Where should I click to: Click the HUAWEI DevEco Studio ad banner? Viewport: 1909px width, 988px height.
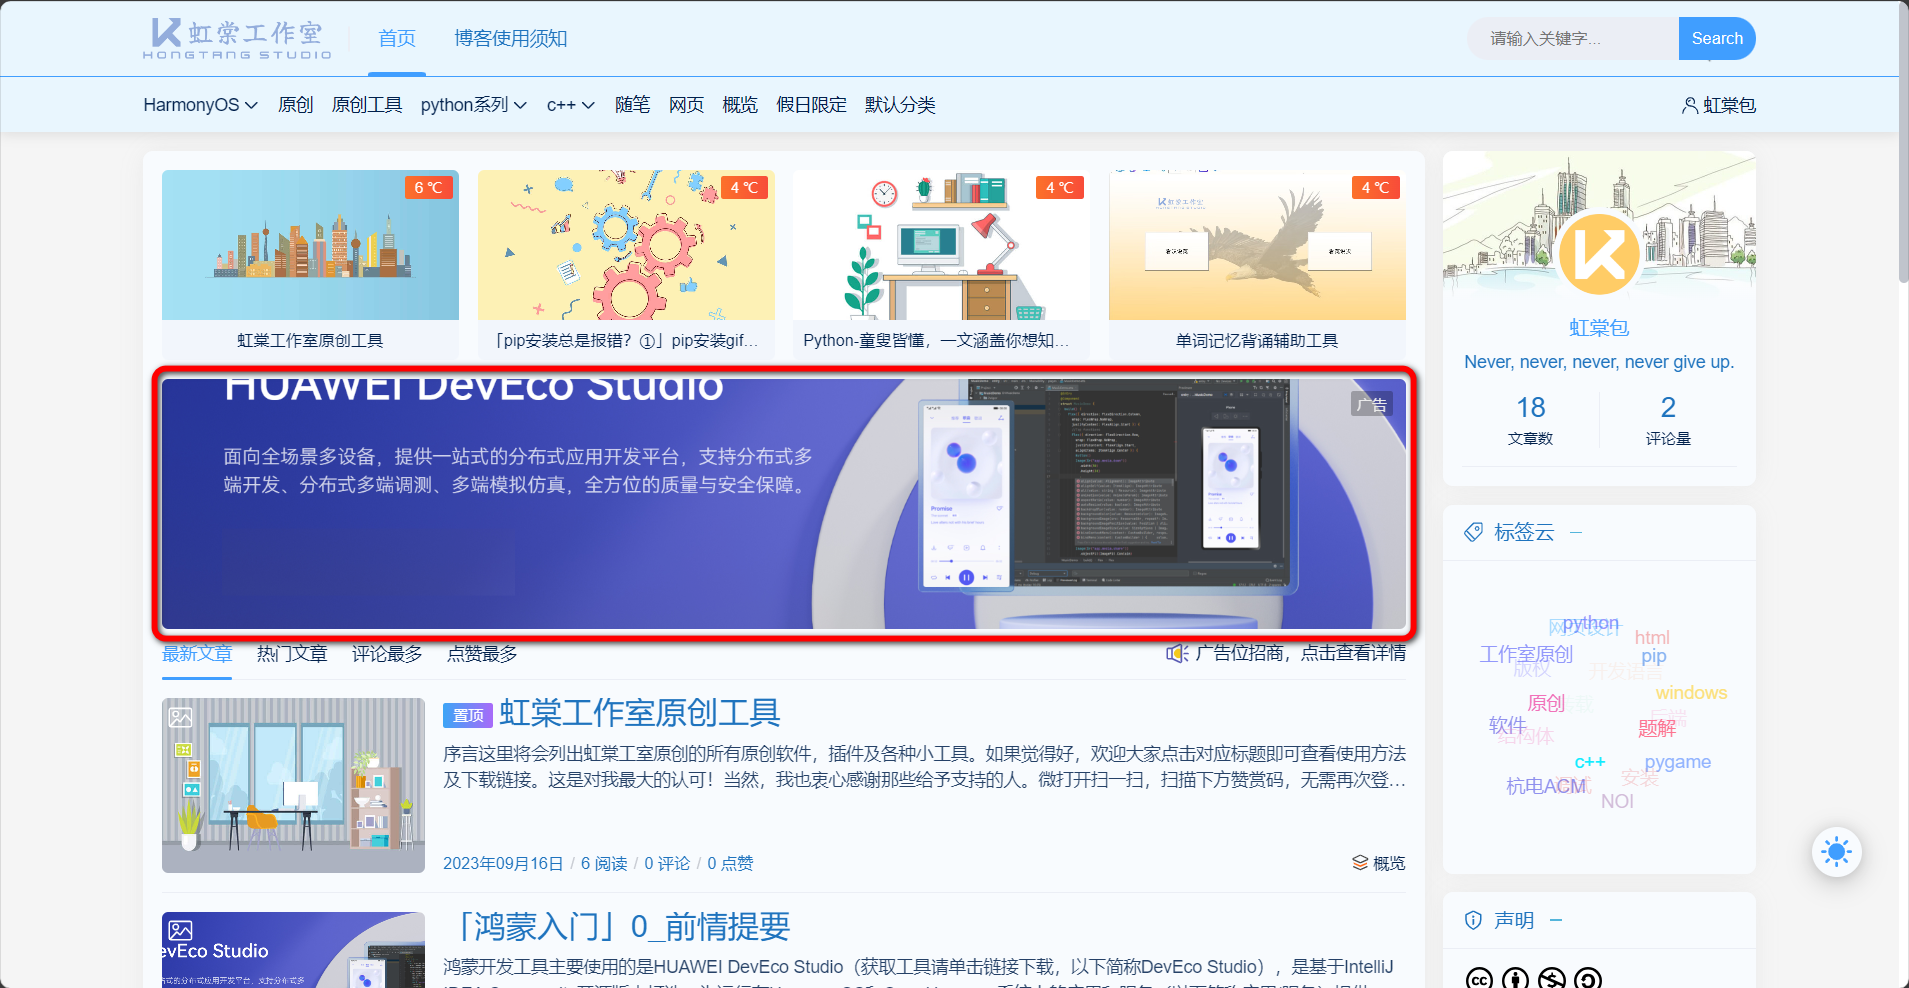(784, 503)
